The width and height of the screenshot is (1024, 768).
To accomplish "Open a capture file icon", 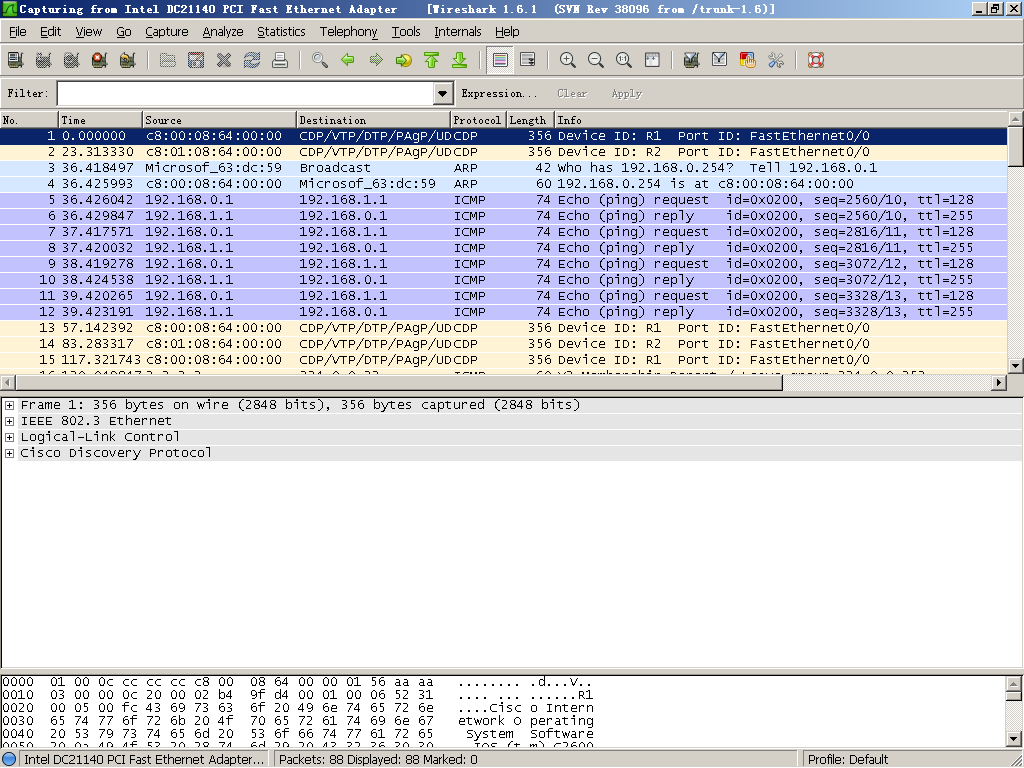I will pyautogui.click(x=168, y=60).
